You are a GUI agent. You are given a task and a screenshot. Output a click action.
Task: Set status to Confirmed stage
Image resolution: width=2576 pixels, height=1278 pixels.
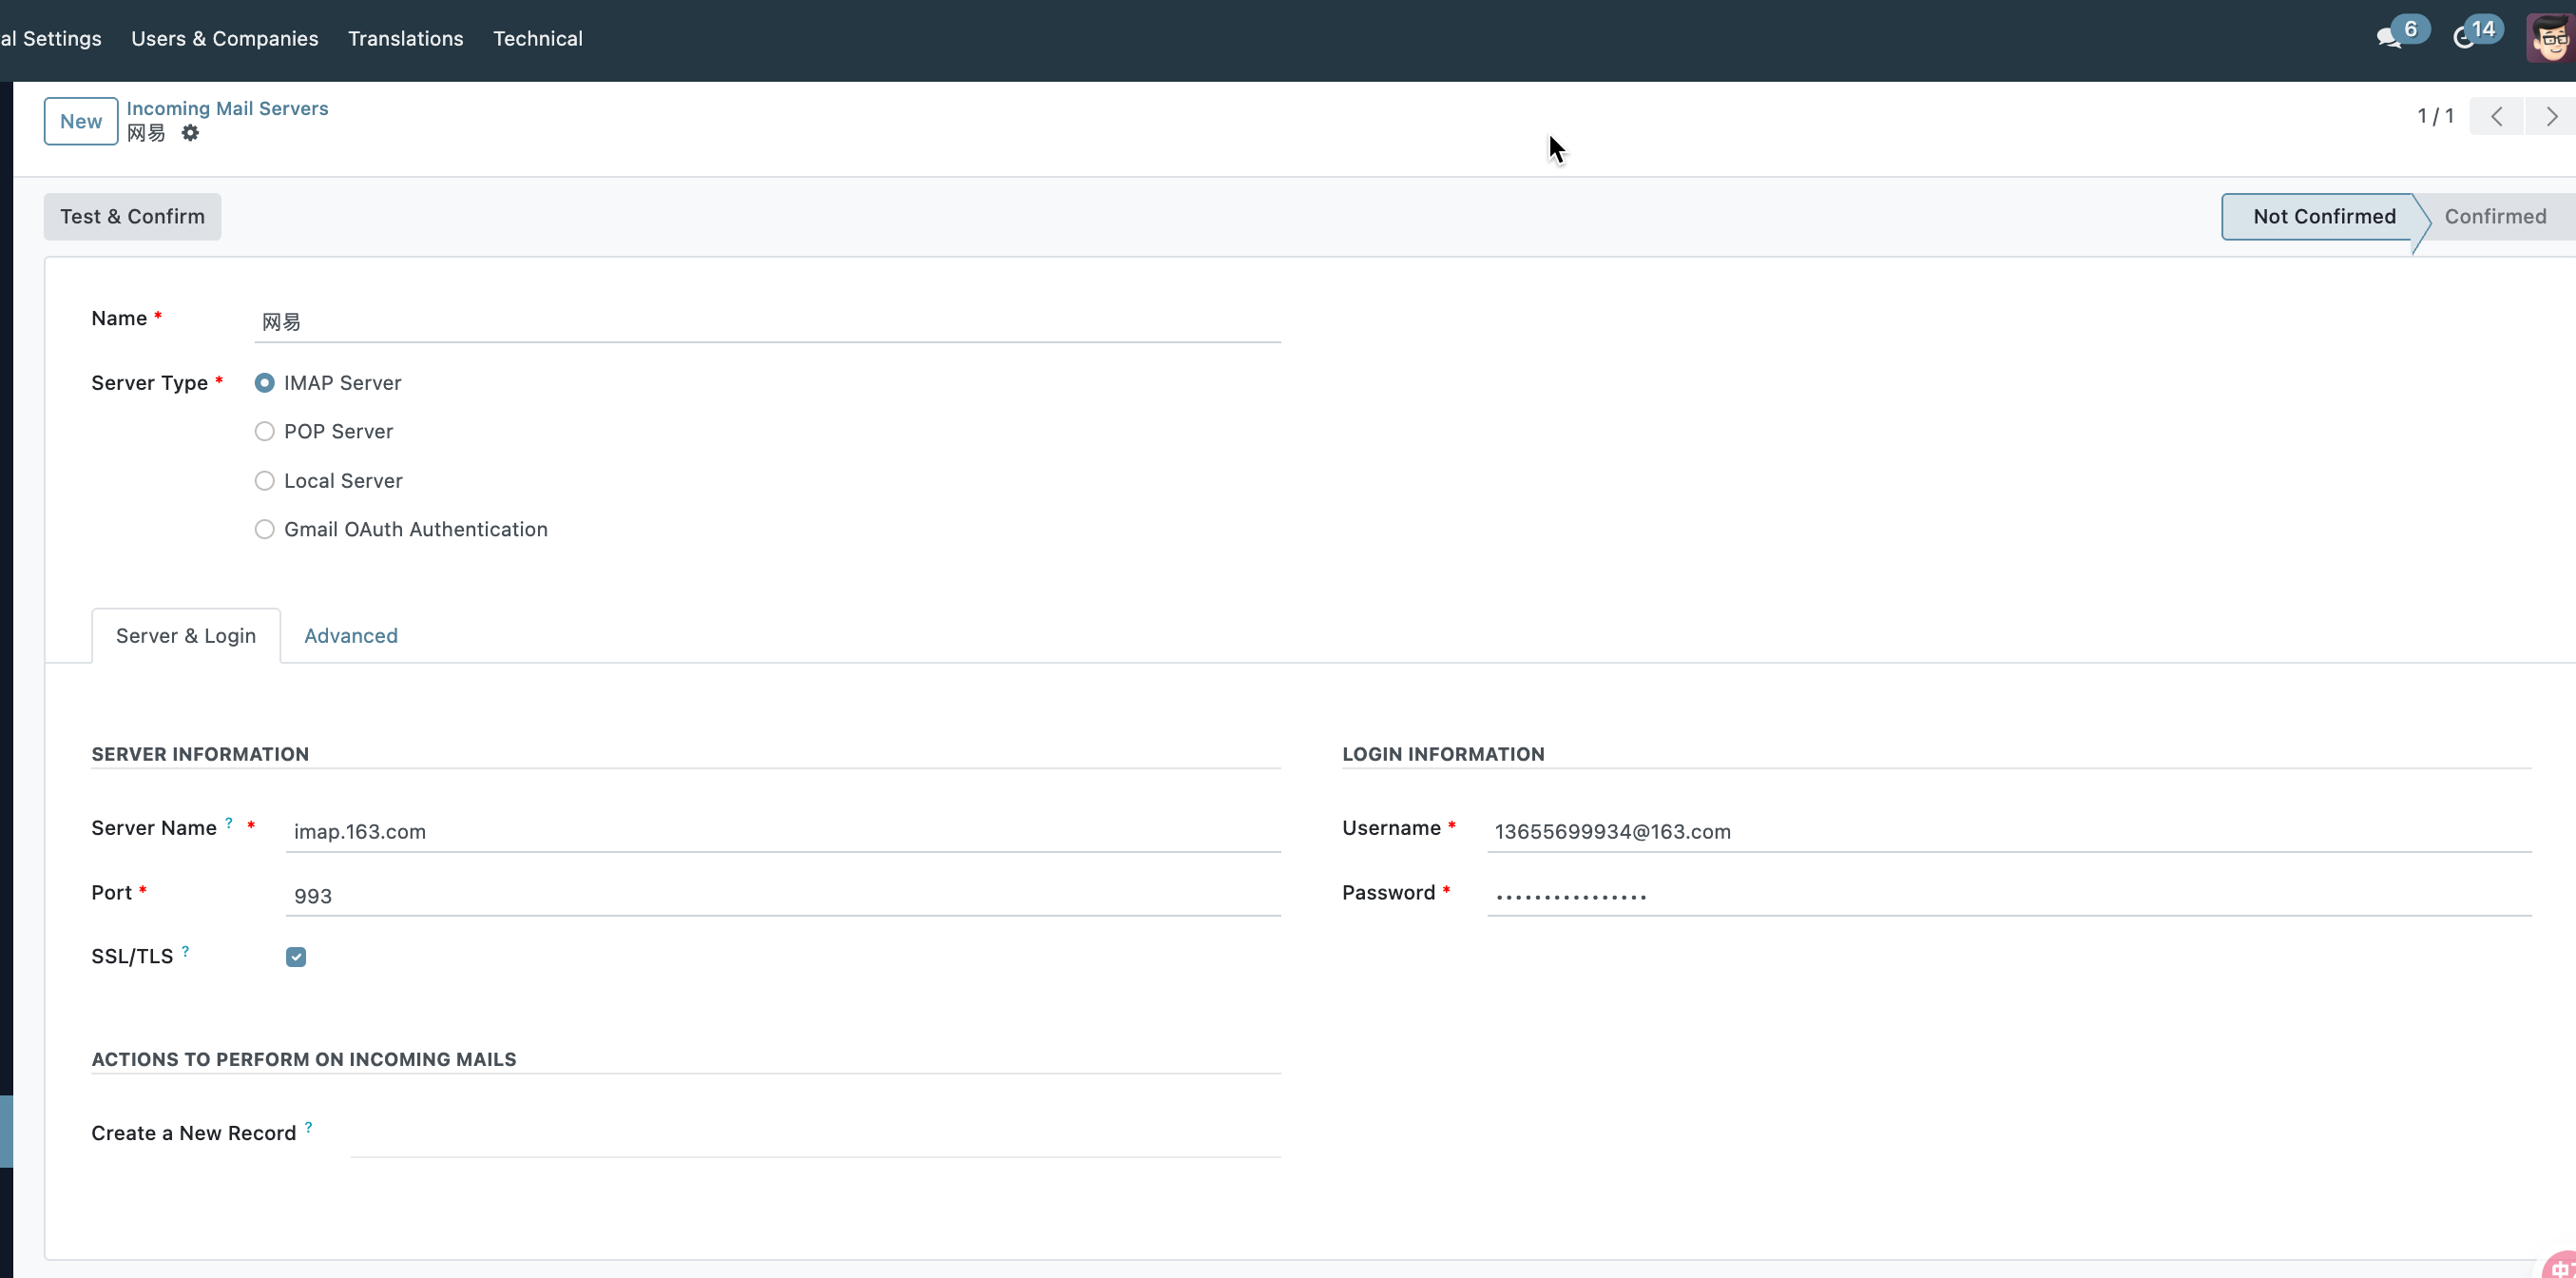click(2494, 216)
